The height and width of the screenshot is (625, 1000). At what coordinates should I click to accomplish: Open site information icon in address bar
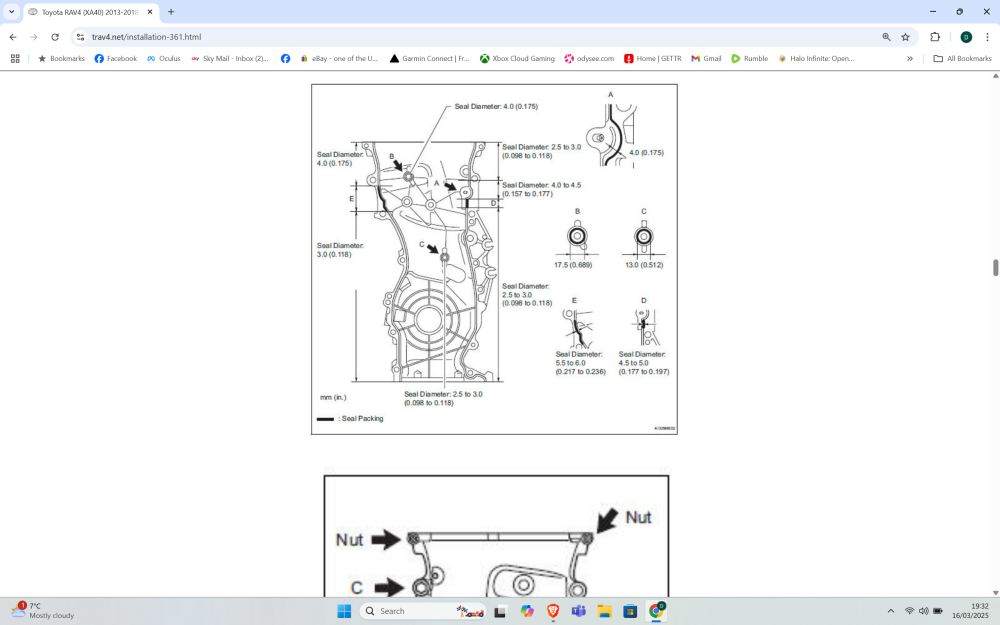tap(80, 37)
